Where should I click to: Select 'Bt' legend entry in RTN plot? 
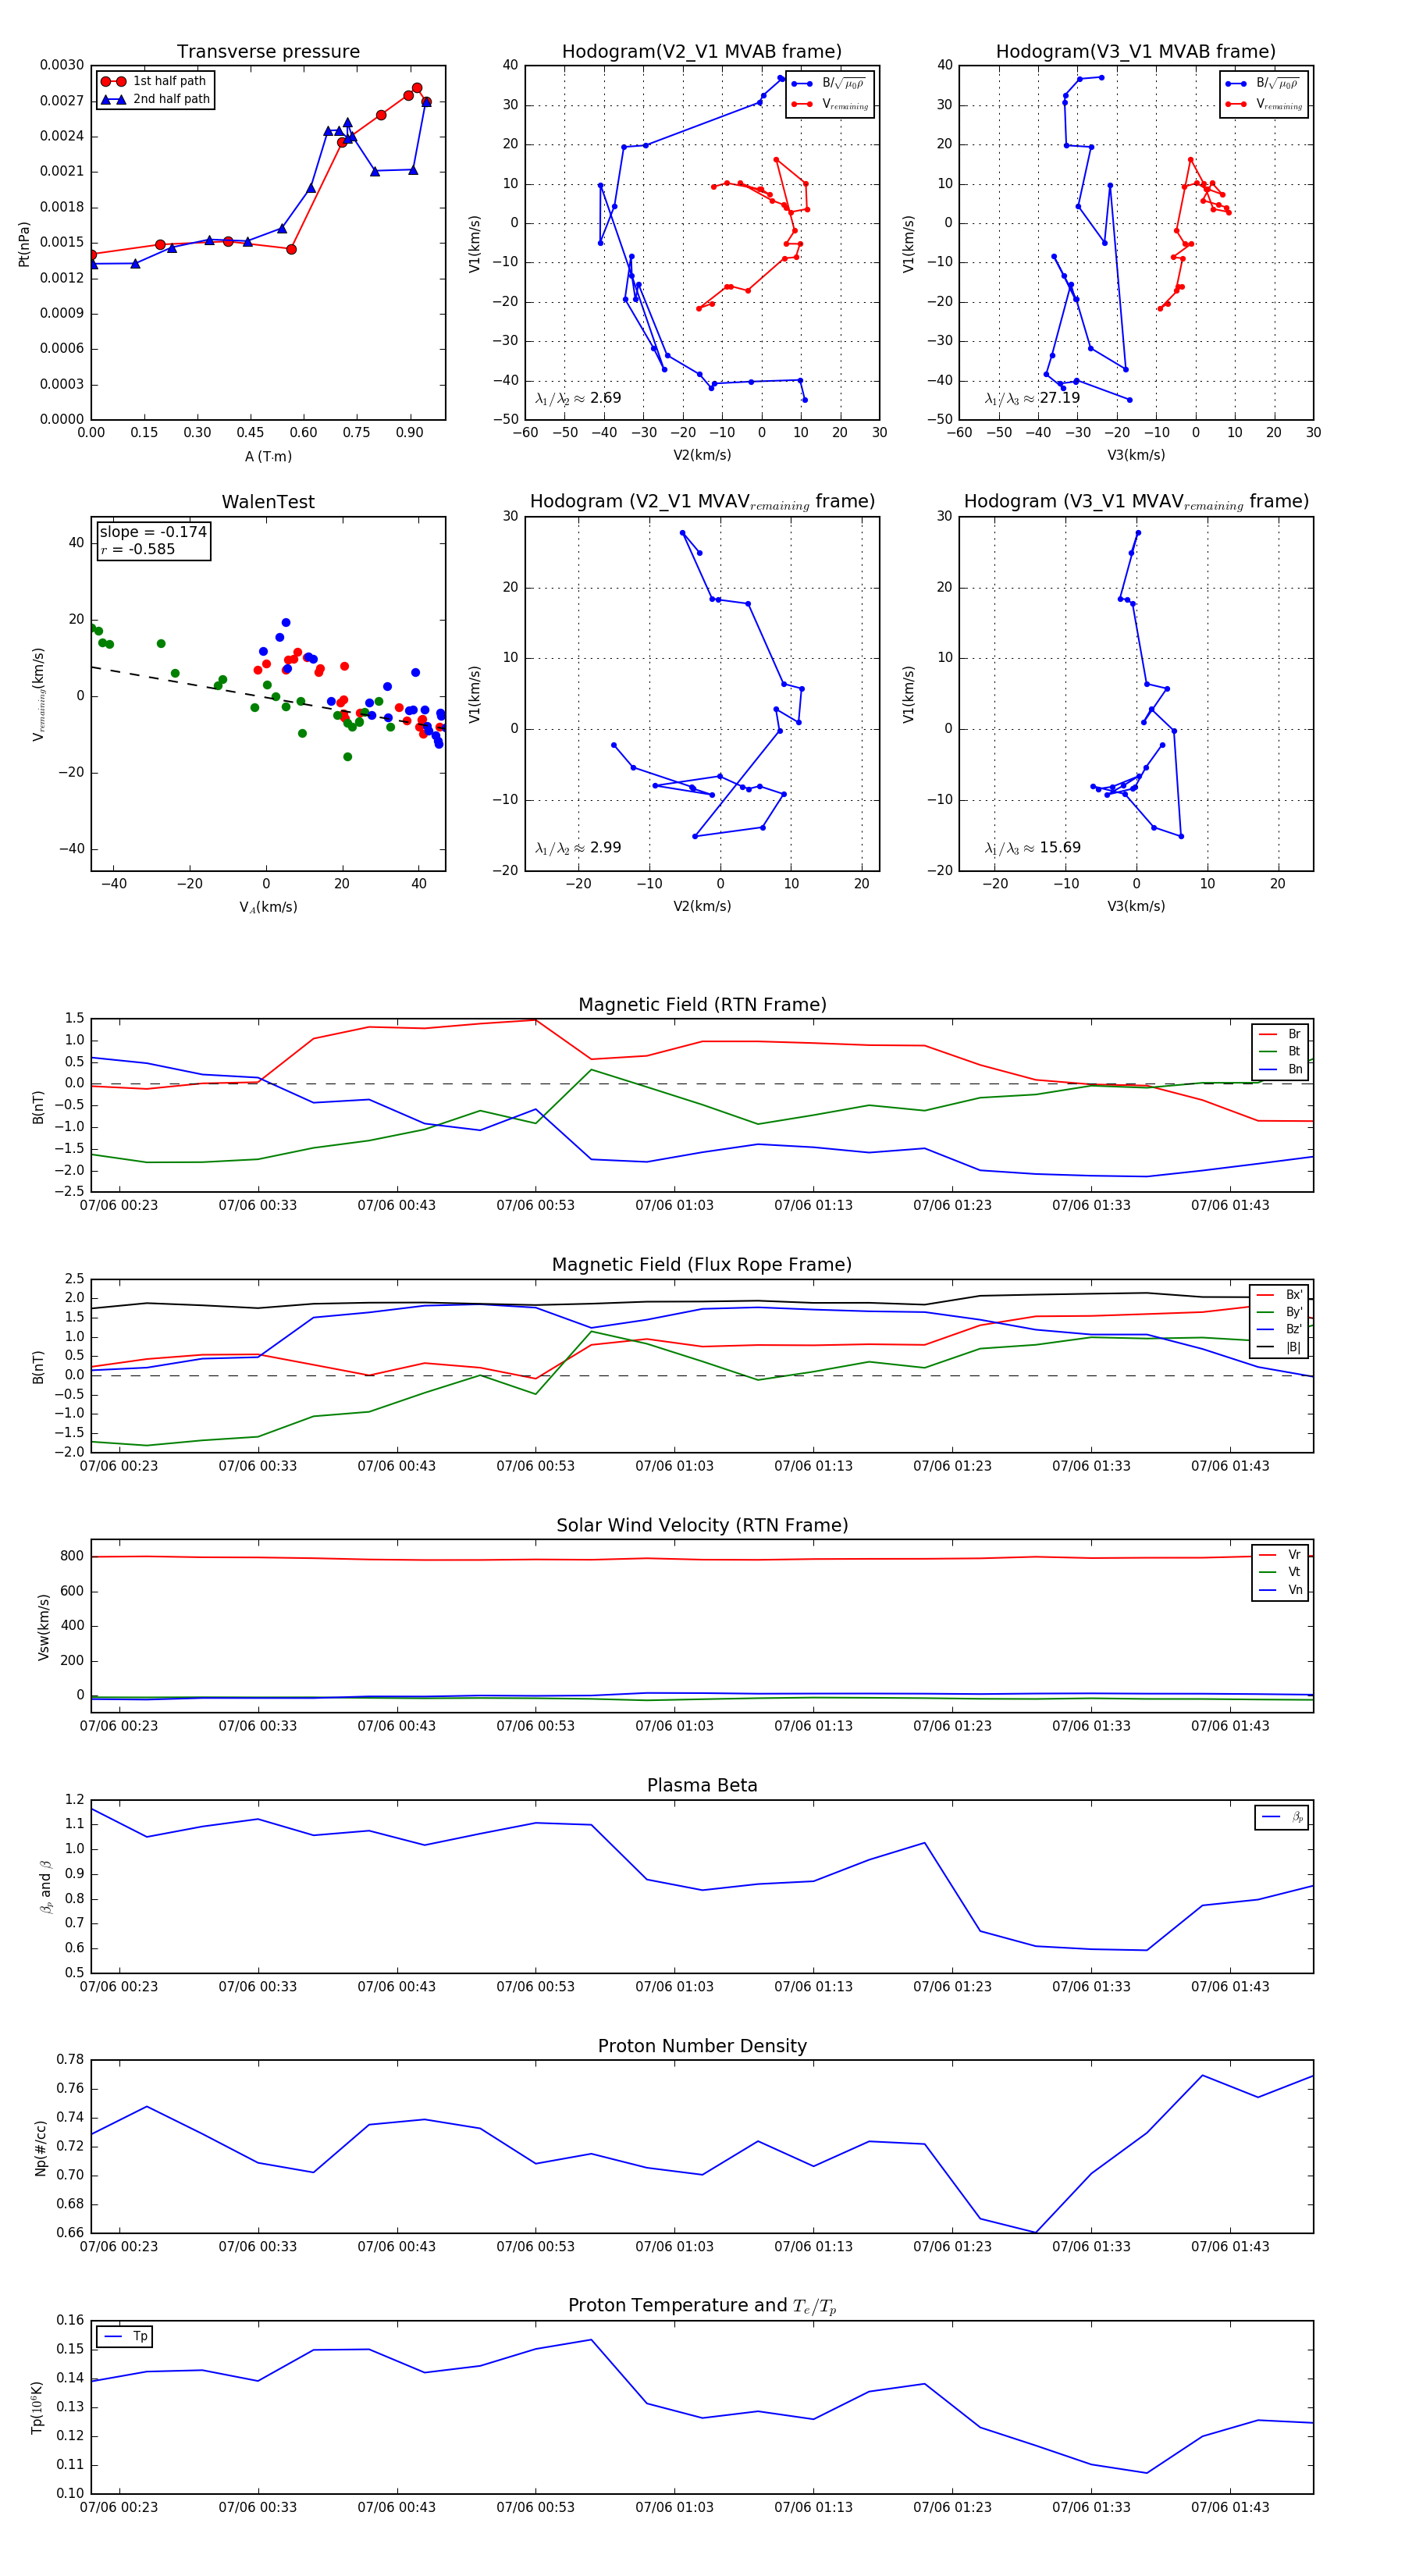1280,1051
